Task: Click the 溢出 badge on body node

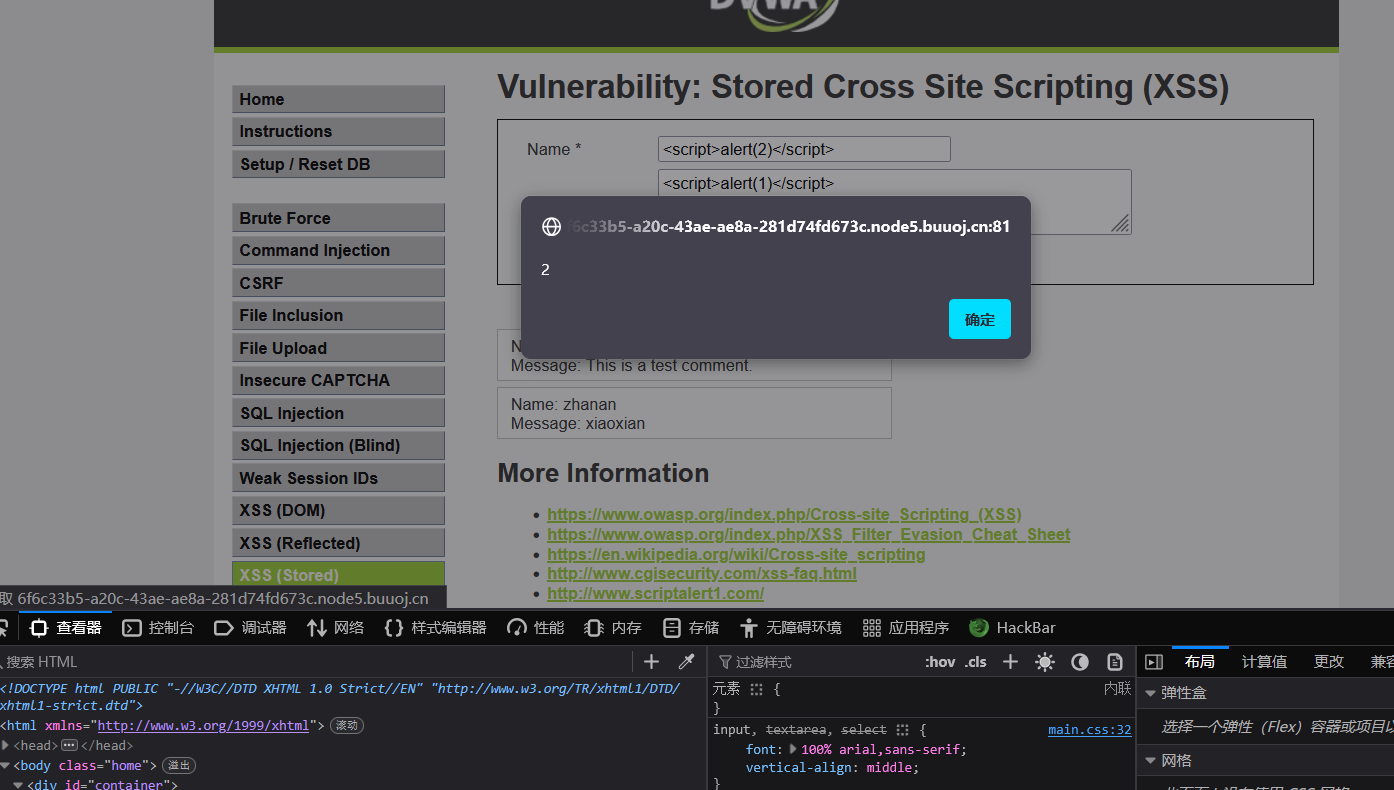Action: tap(179, 766)
